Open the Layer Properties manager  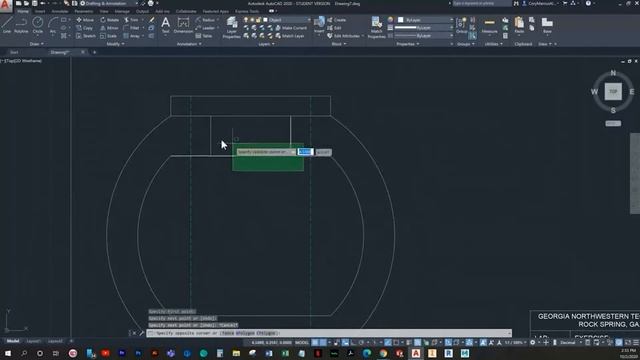point(231,28)
